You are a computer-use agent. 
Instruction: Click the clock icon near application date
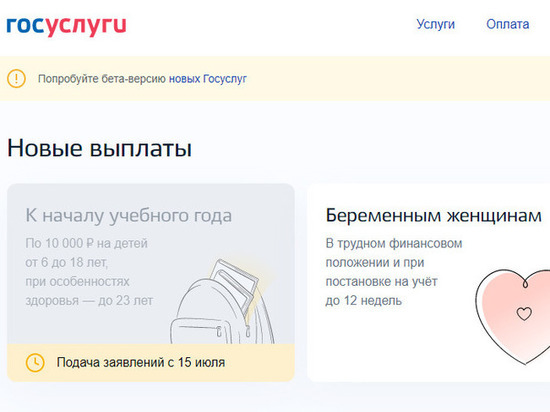(x=35, y=362)
